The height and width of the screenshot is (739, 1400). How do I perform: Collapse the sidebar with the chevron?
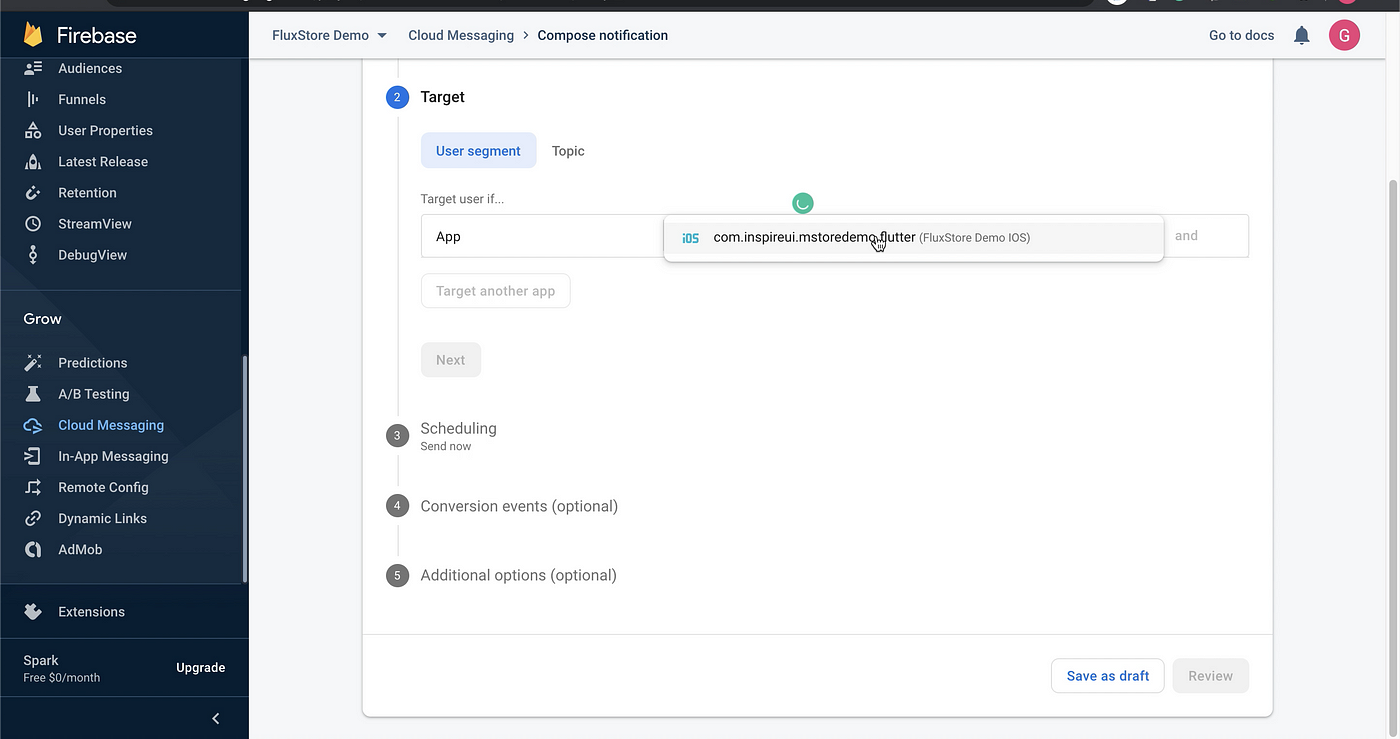[216, 718]
